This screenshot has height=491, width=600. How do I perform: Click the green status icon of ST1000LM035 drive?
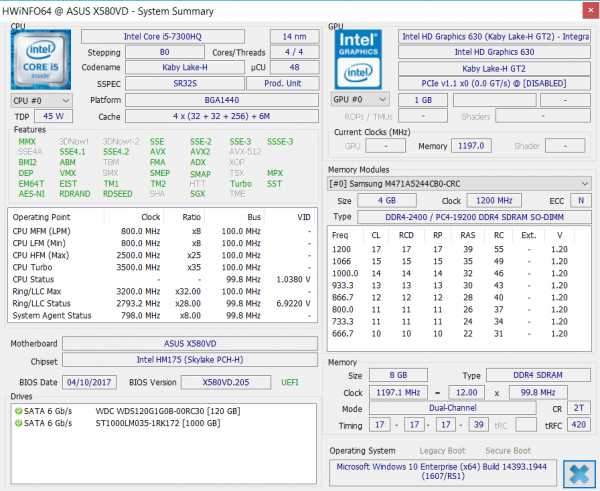pyautogui.click(x=18, y=423)
